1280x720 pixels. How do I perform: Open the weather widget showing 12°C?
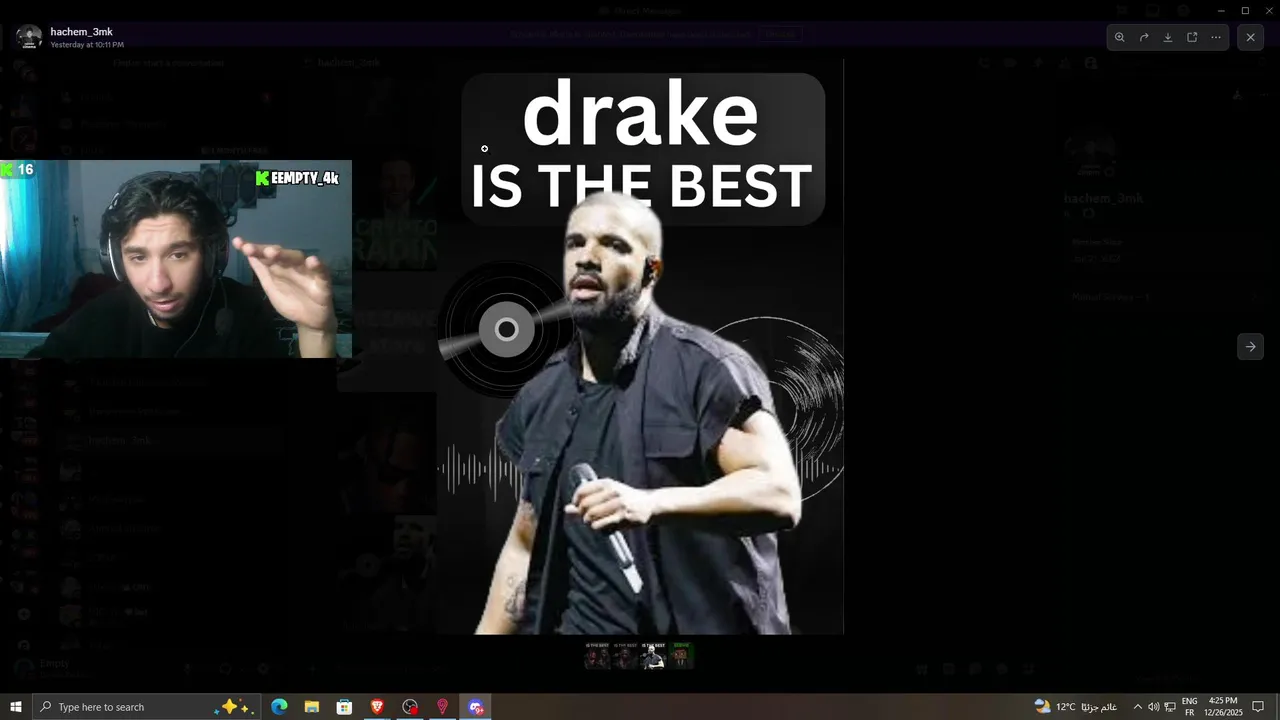click(1075, 707)
